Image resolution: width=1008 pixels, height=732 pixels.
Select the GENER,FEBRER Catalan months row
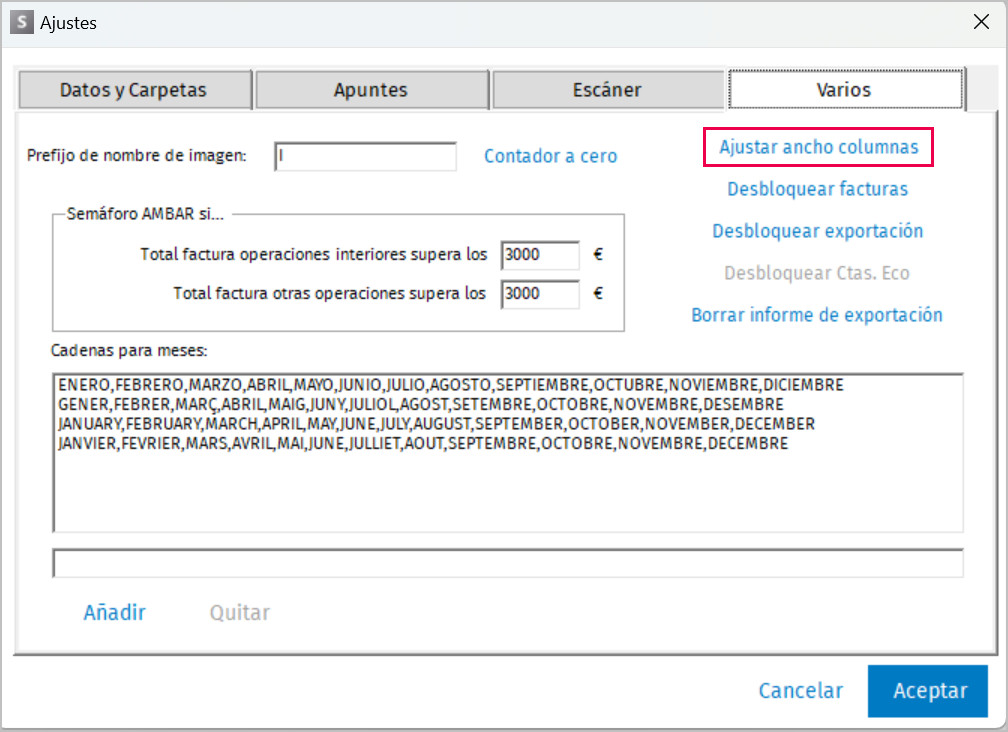(x=420, y=404)
